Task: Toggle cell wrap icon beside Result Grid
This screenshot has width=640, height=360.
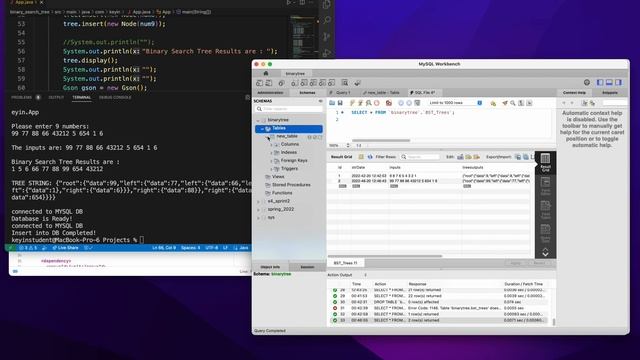Action: click(361, 157)
